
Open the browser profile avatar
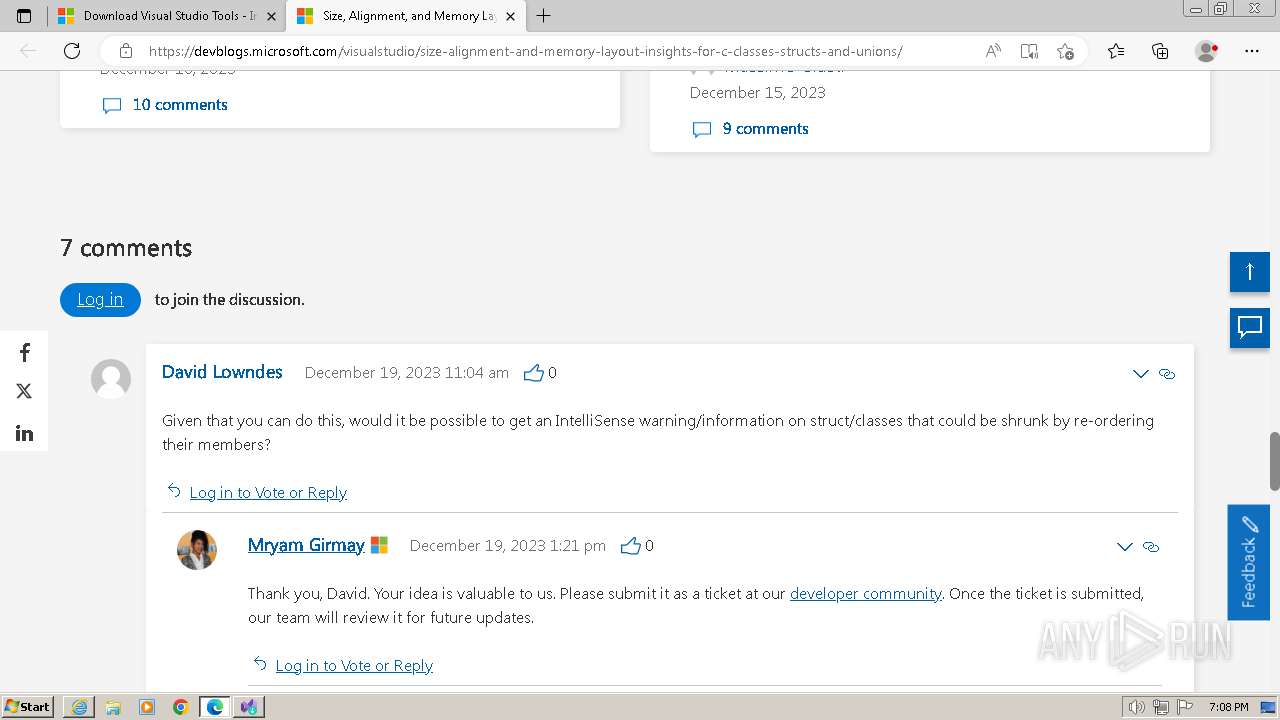point(1207,51)
